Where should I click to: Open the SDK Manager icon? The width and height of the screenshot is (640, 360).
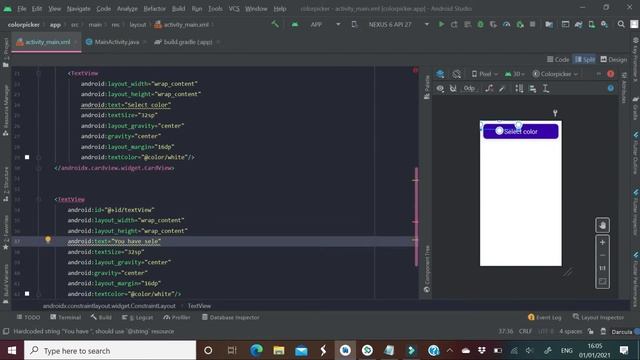point(604,24)
